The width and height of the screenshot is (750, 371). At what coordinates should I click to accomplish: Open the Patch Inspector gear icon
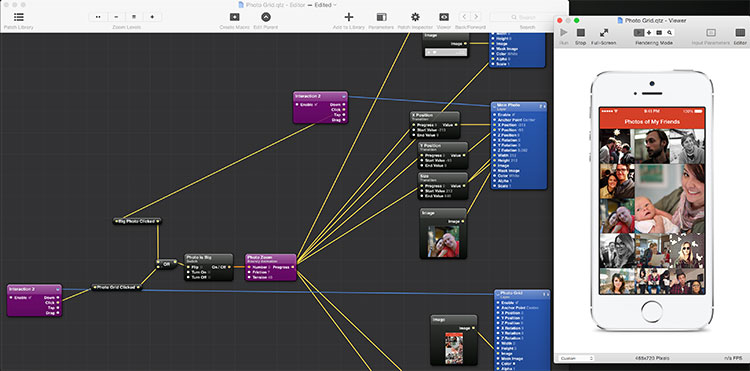[415, 17]
